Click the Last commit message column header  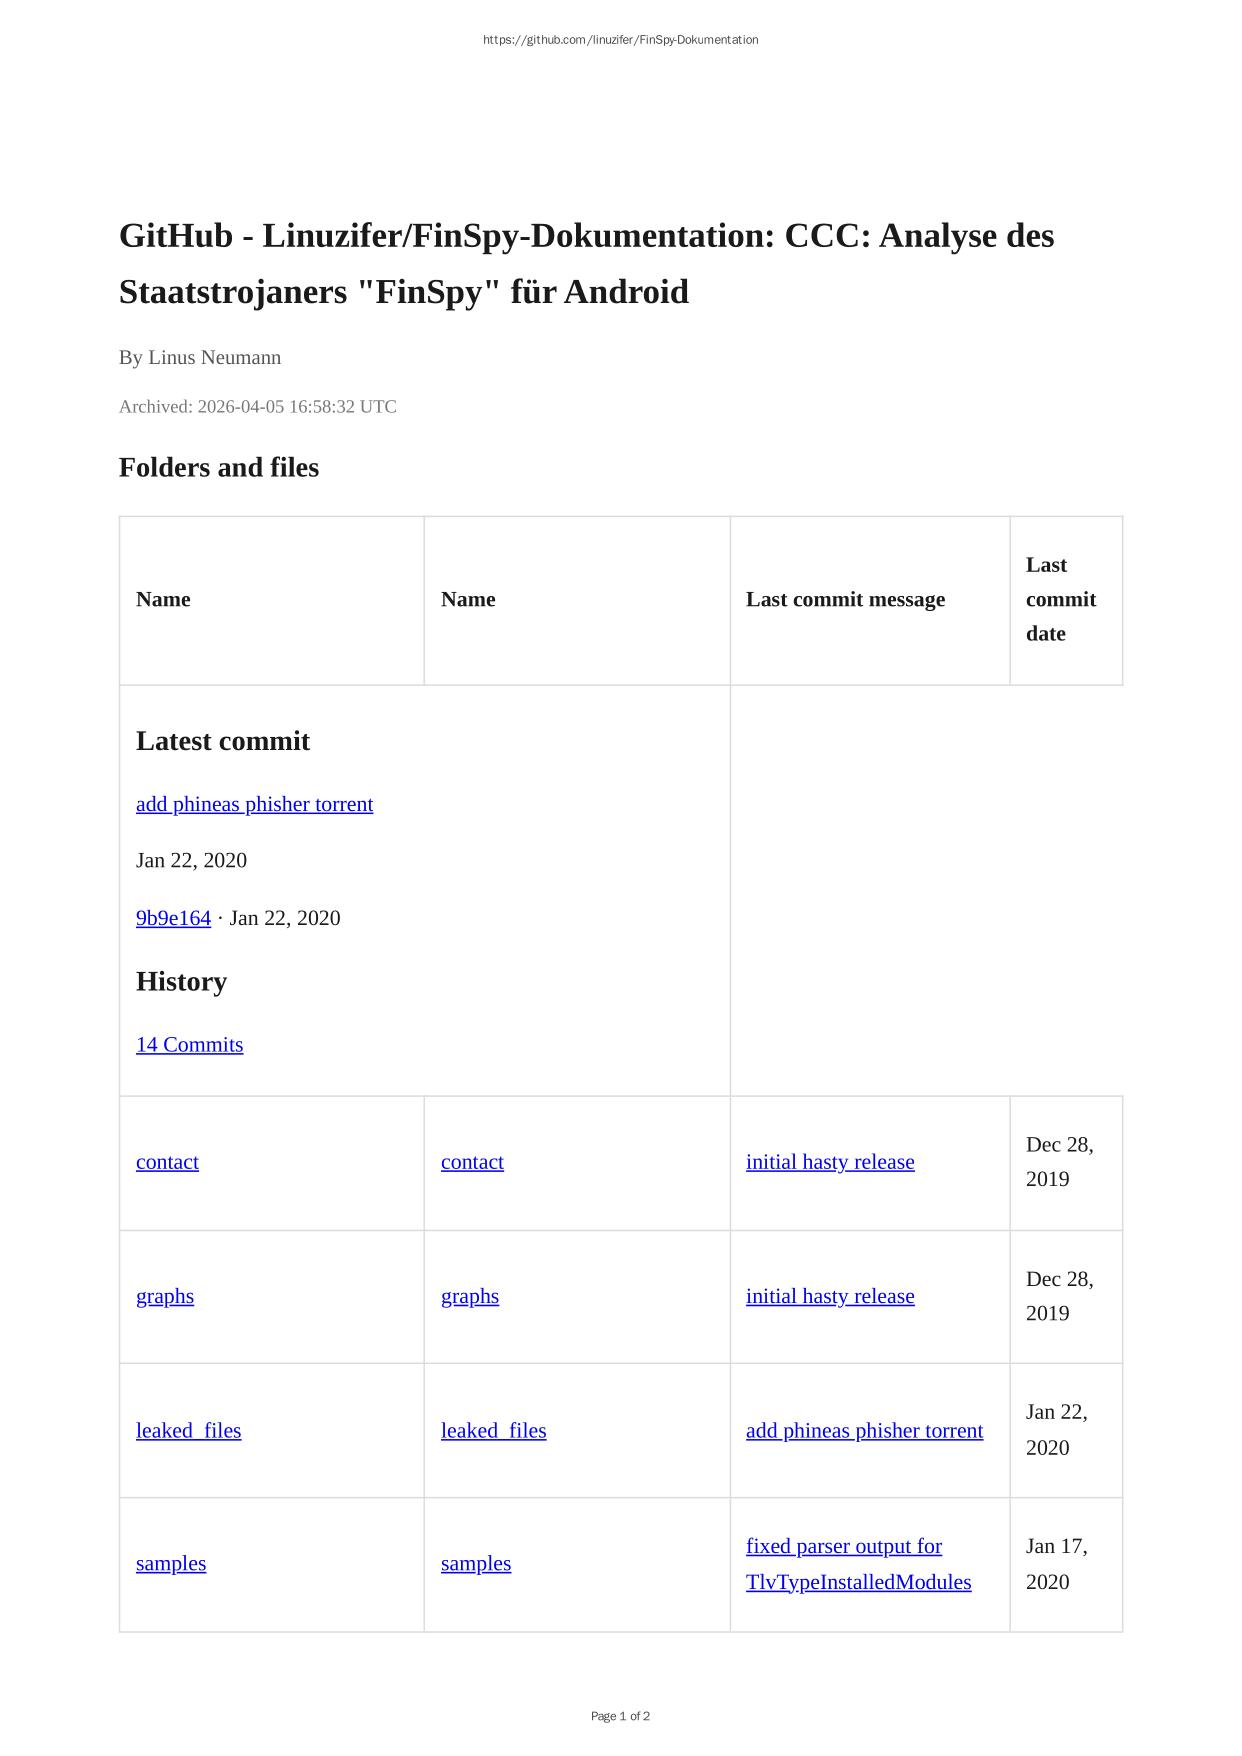845,599
